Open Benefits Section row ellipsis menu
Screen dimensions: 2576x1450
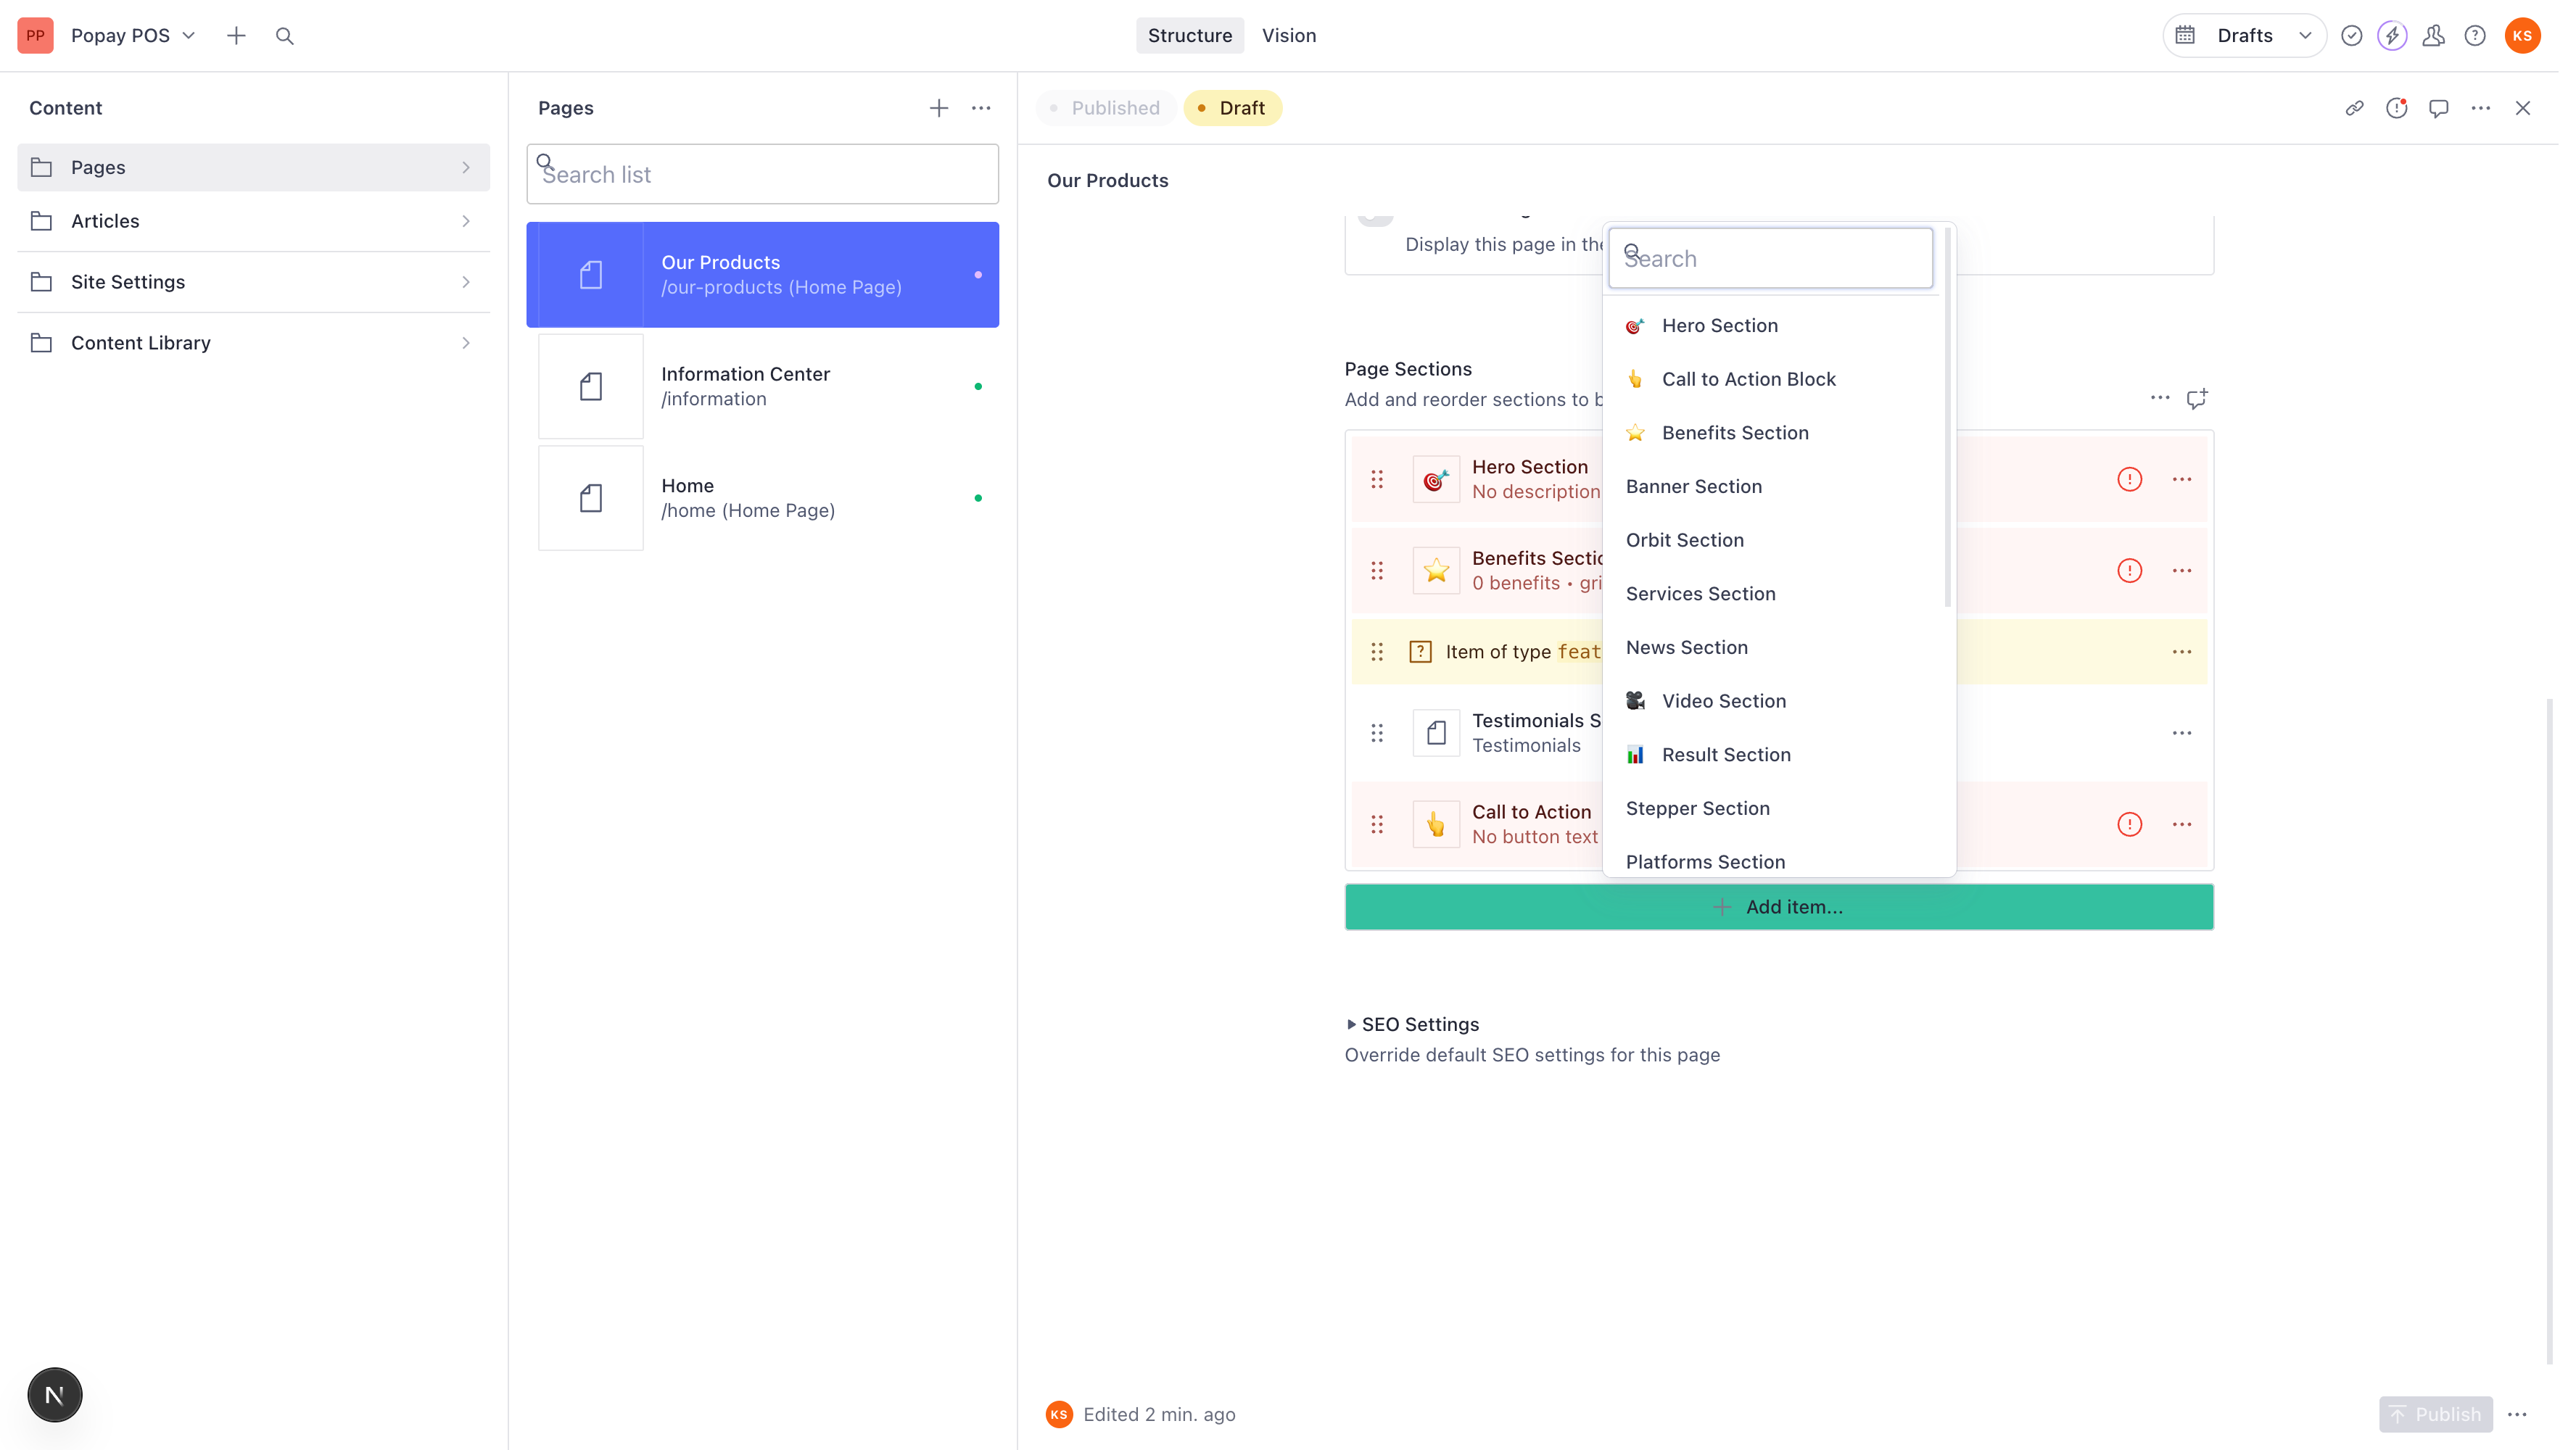click(2181, 570)
